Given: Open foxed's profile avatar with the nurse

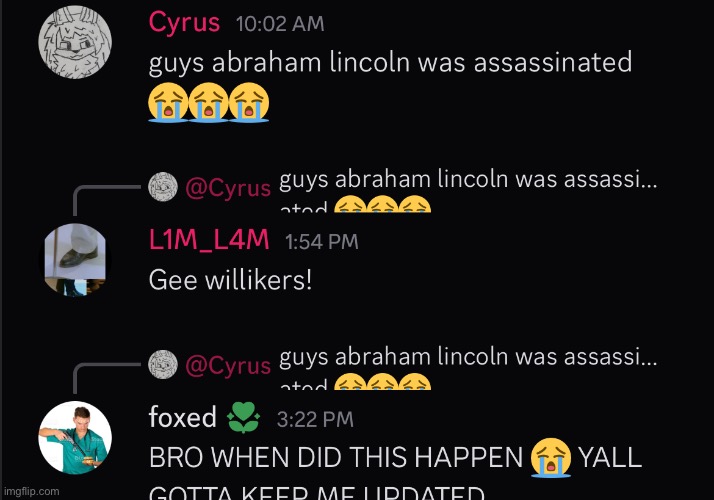Looking at the screenshot, I should tap(75, 438).
